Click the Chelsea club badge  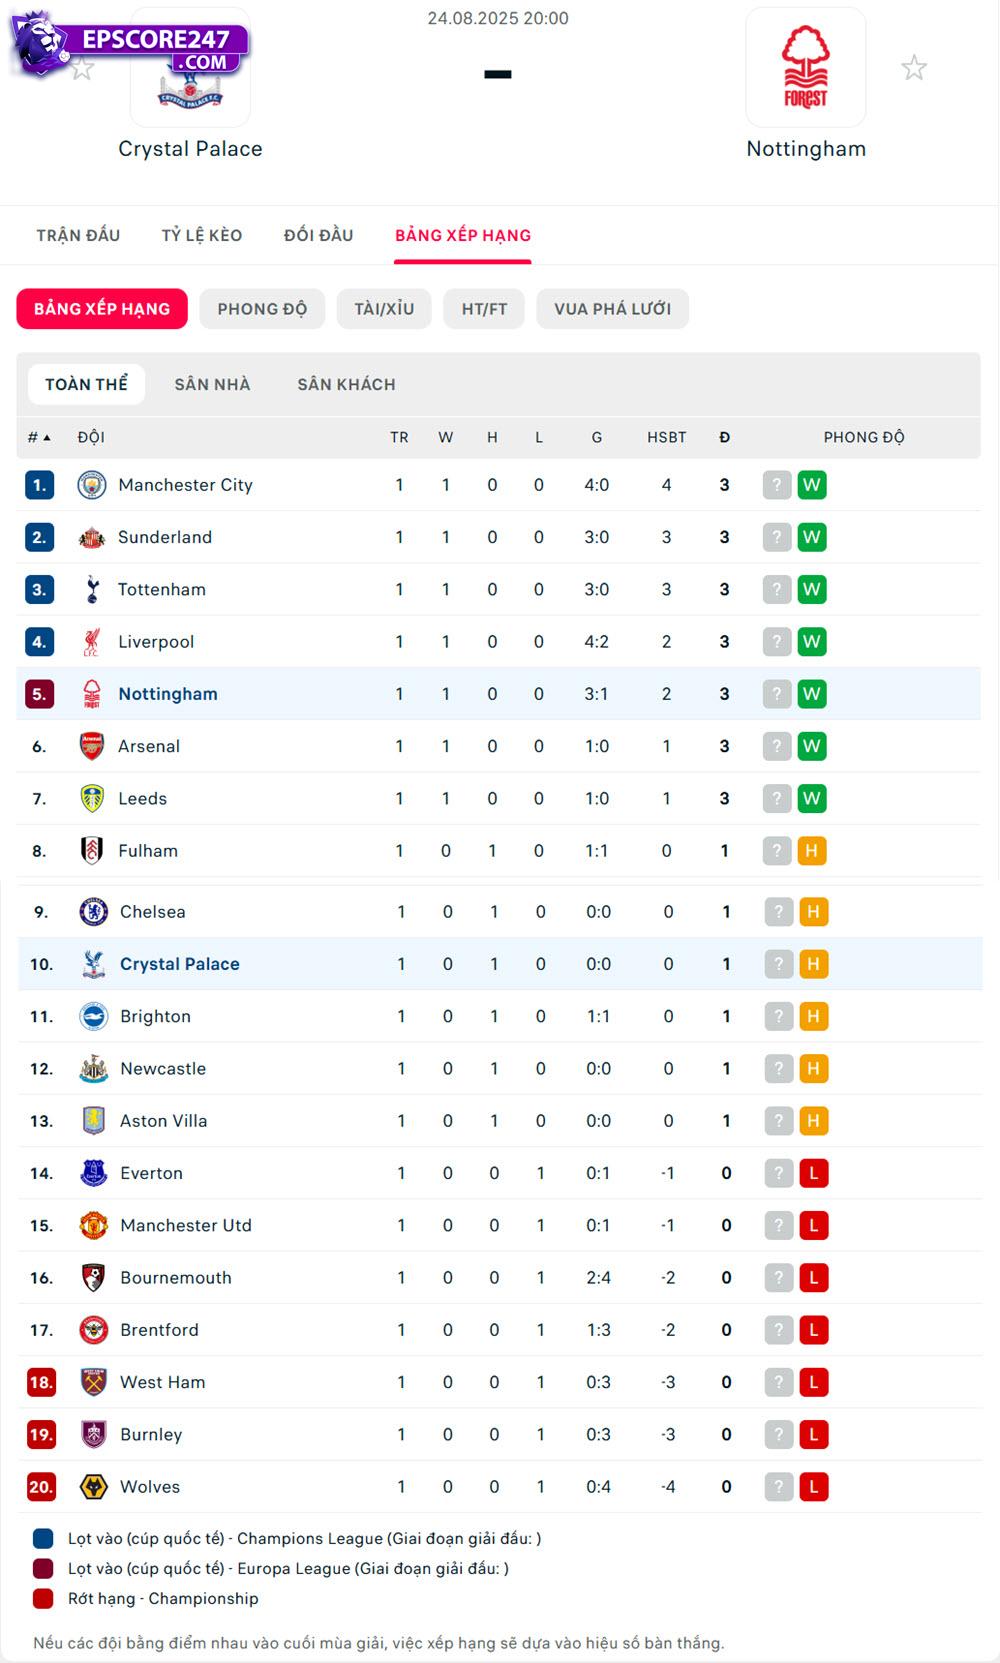click(94, 912)
